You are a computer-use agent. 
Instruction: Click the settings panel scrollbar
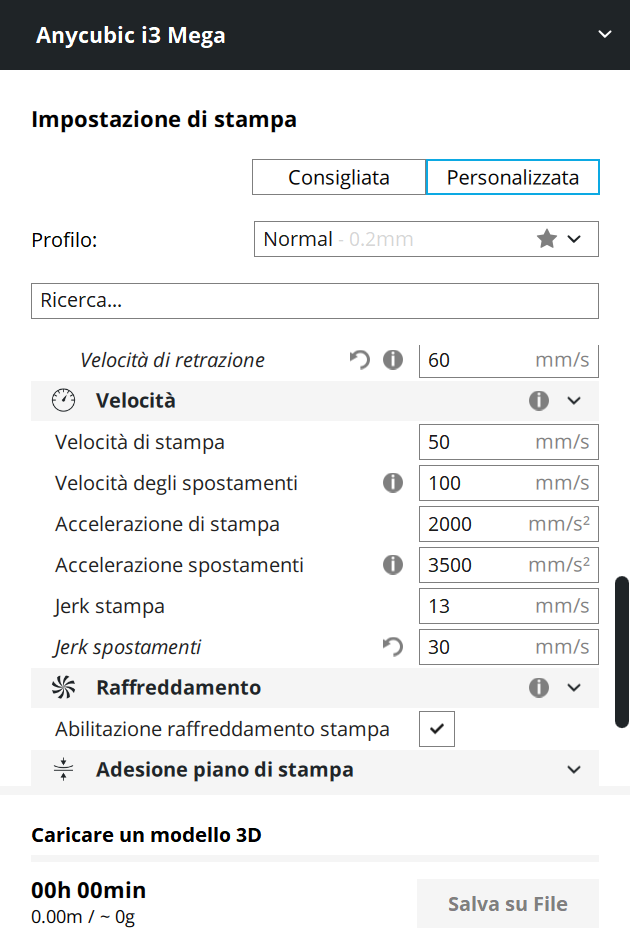click(x=622, y=650)
